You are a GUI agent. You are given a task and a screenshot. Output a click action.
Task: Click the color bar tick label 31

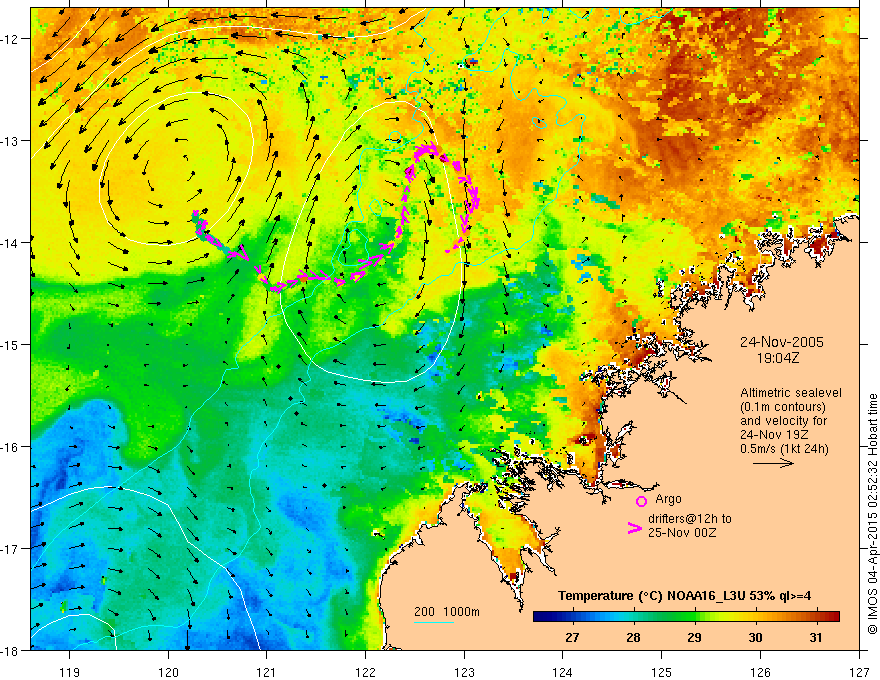[816, 637]
